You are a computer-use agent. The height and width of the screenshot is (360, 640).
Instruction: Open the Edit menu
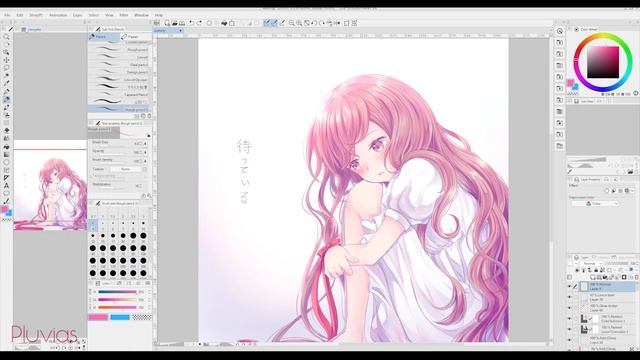coord(20,15)
